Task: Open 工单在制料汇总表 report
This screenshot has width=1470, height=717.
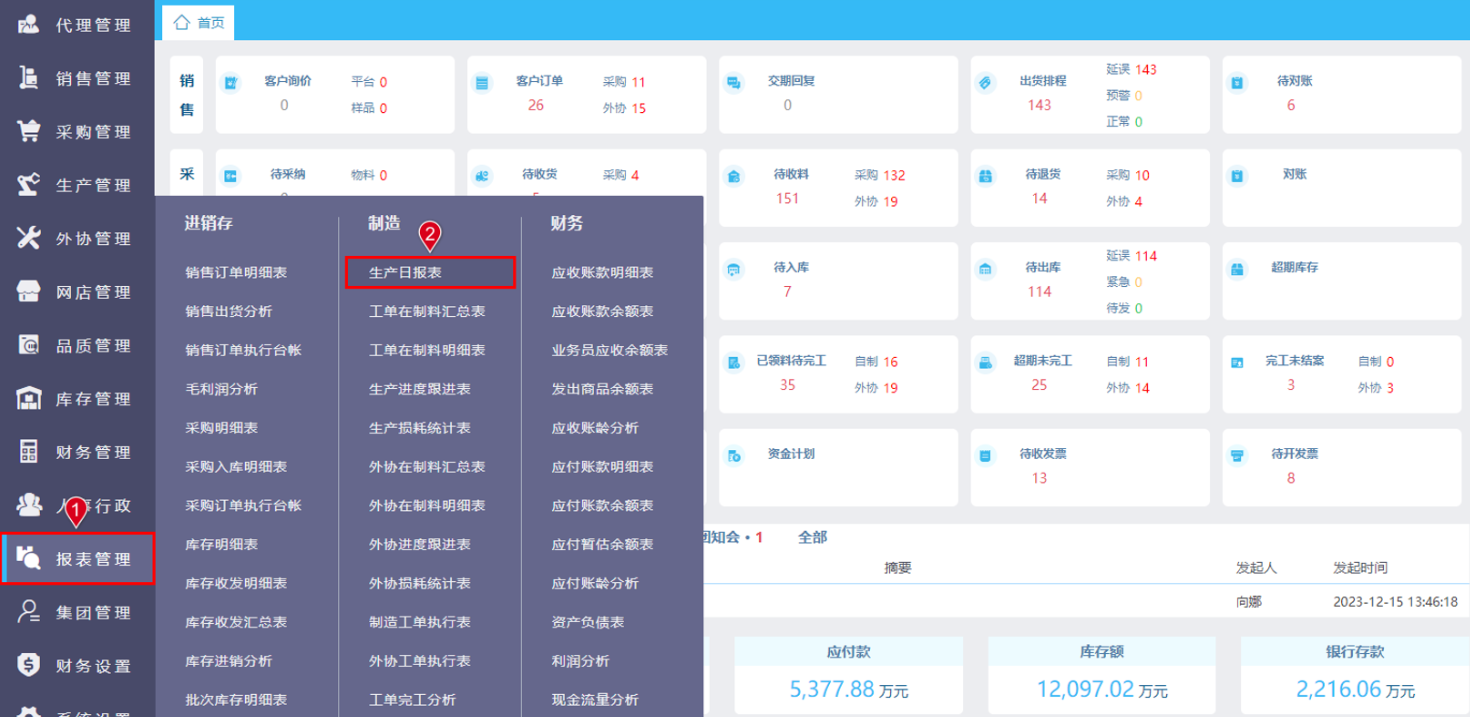Action: click(427, 311)
